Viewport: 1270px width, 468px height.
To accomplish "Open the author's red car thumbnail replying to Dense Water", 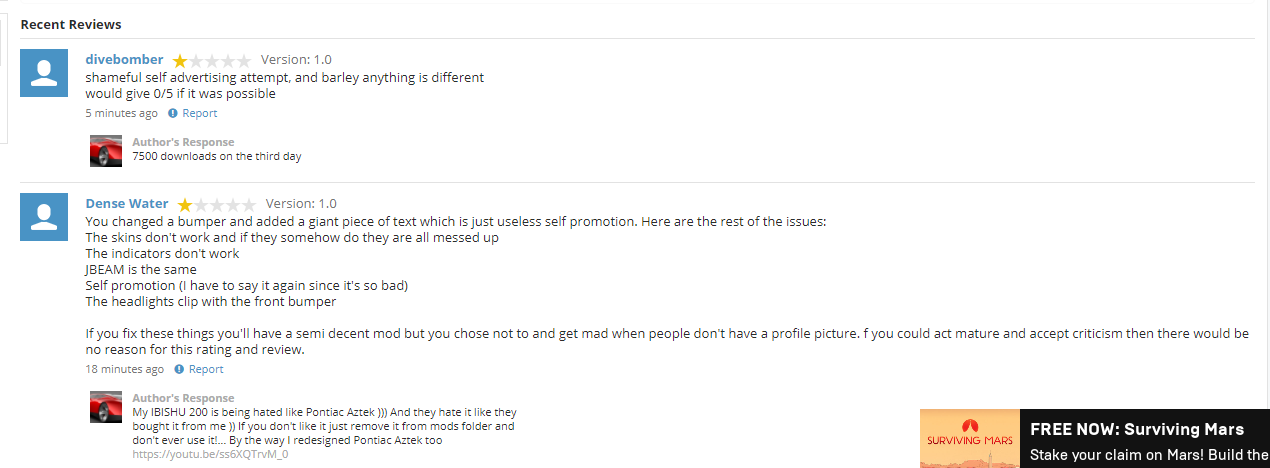I will click(x=106, y=407).
